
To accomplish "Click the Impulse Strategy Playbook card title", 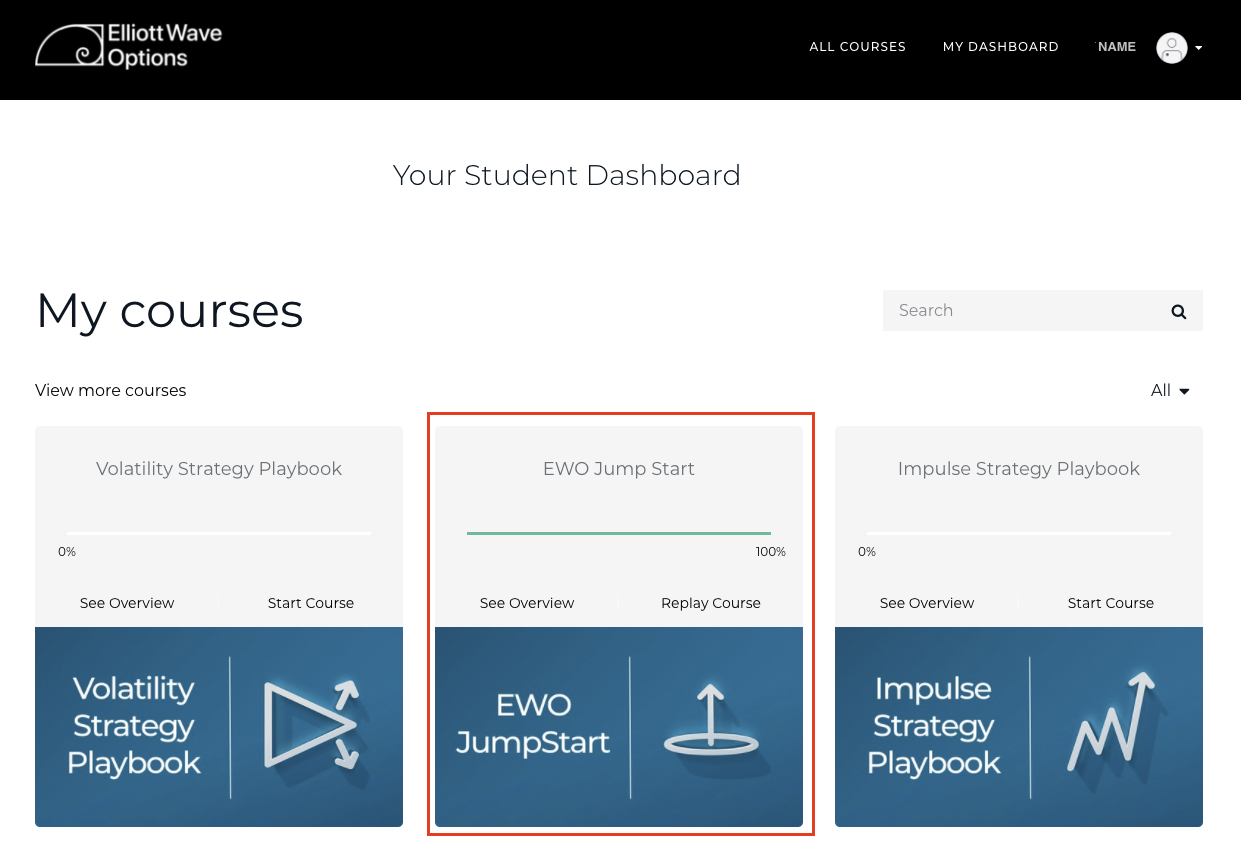I will (1019, 468).
